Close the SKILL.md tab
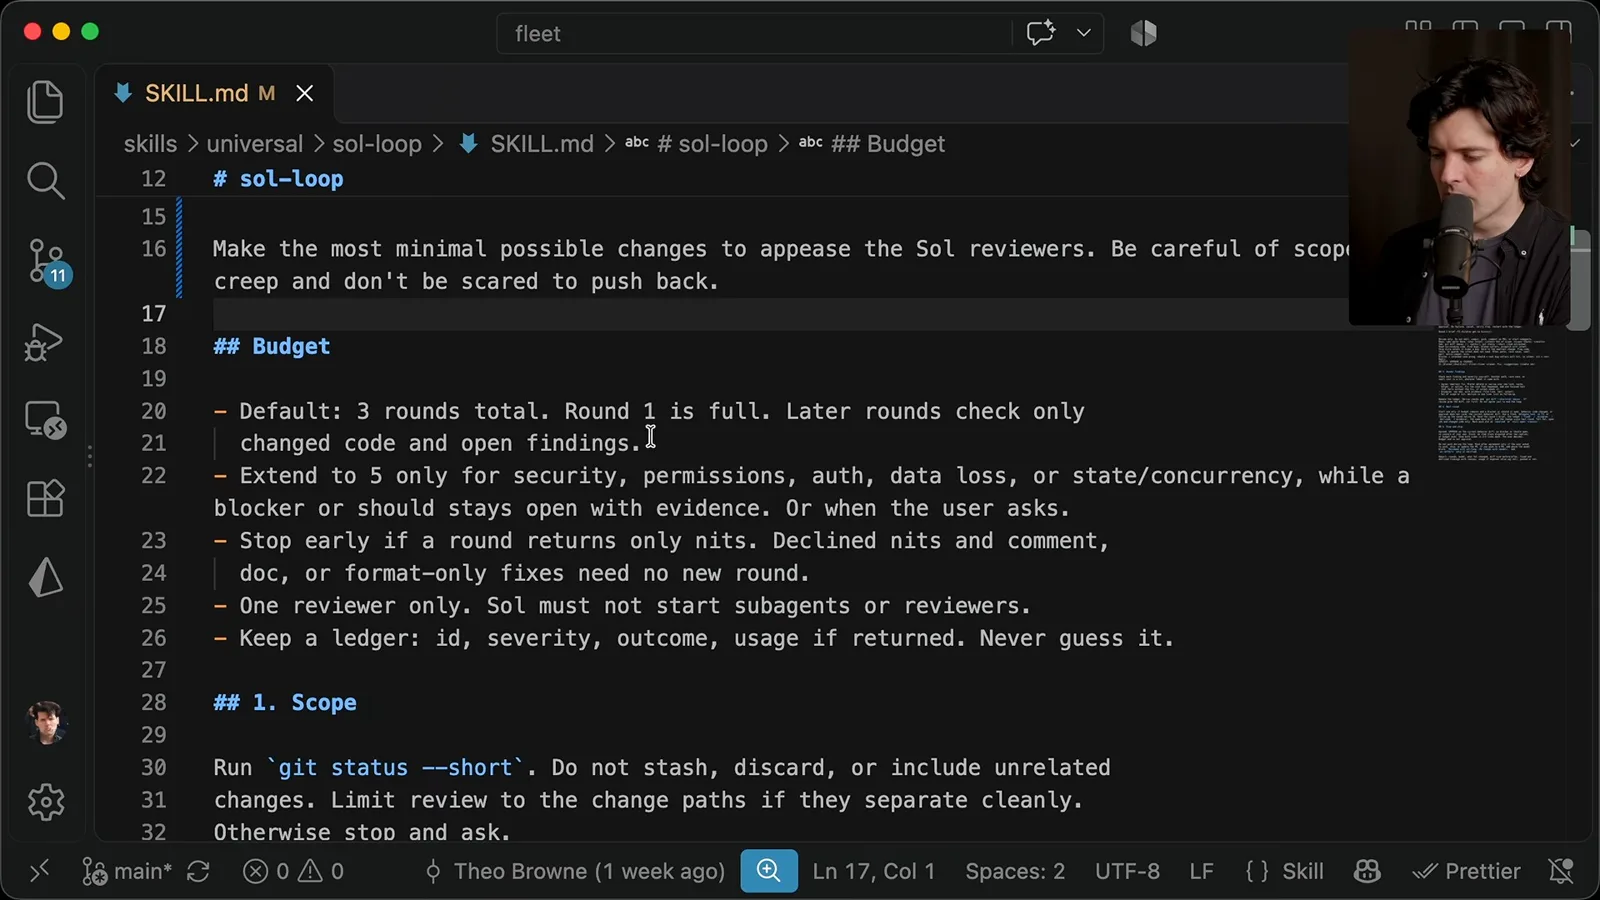 click(305, 93)
